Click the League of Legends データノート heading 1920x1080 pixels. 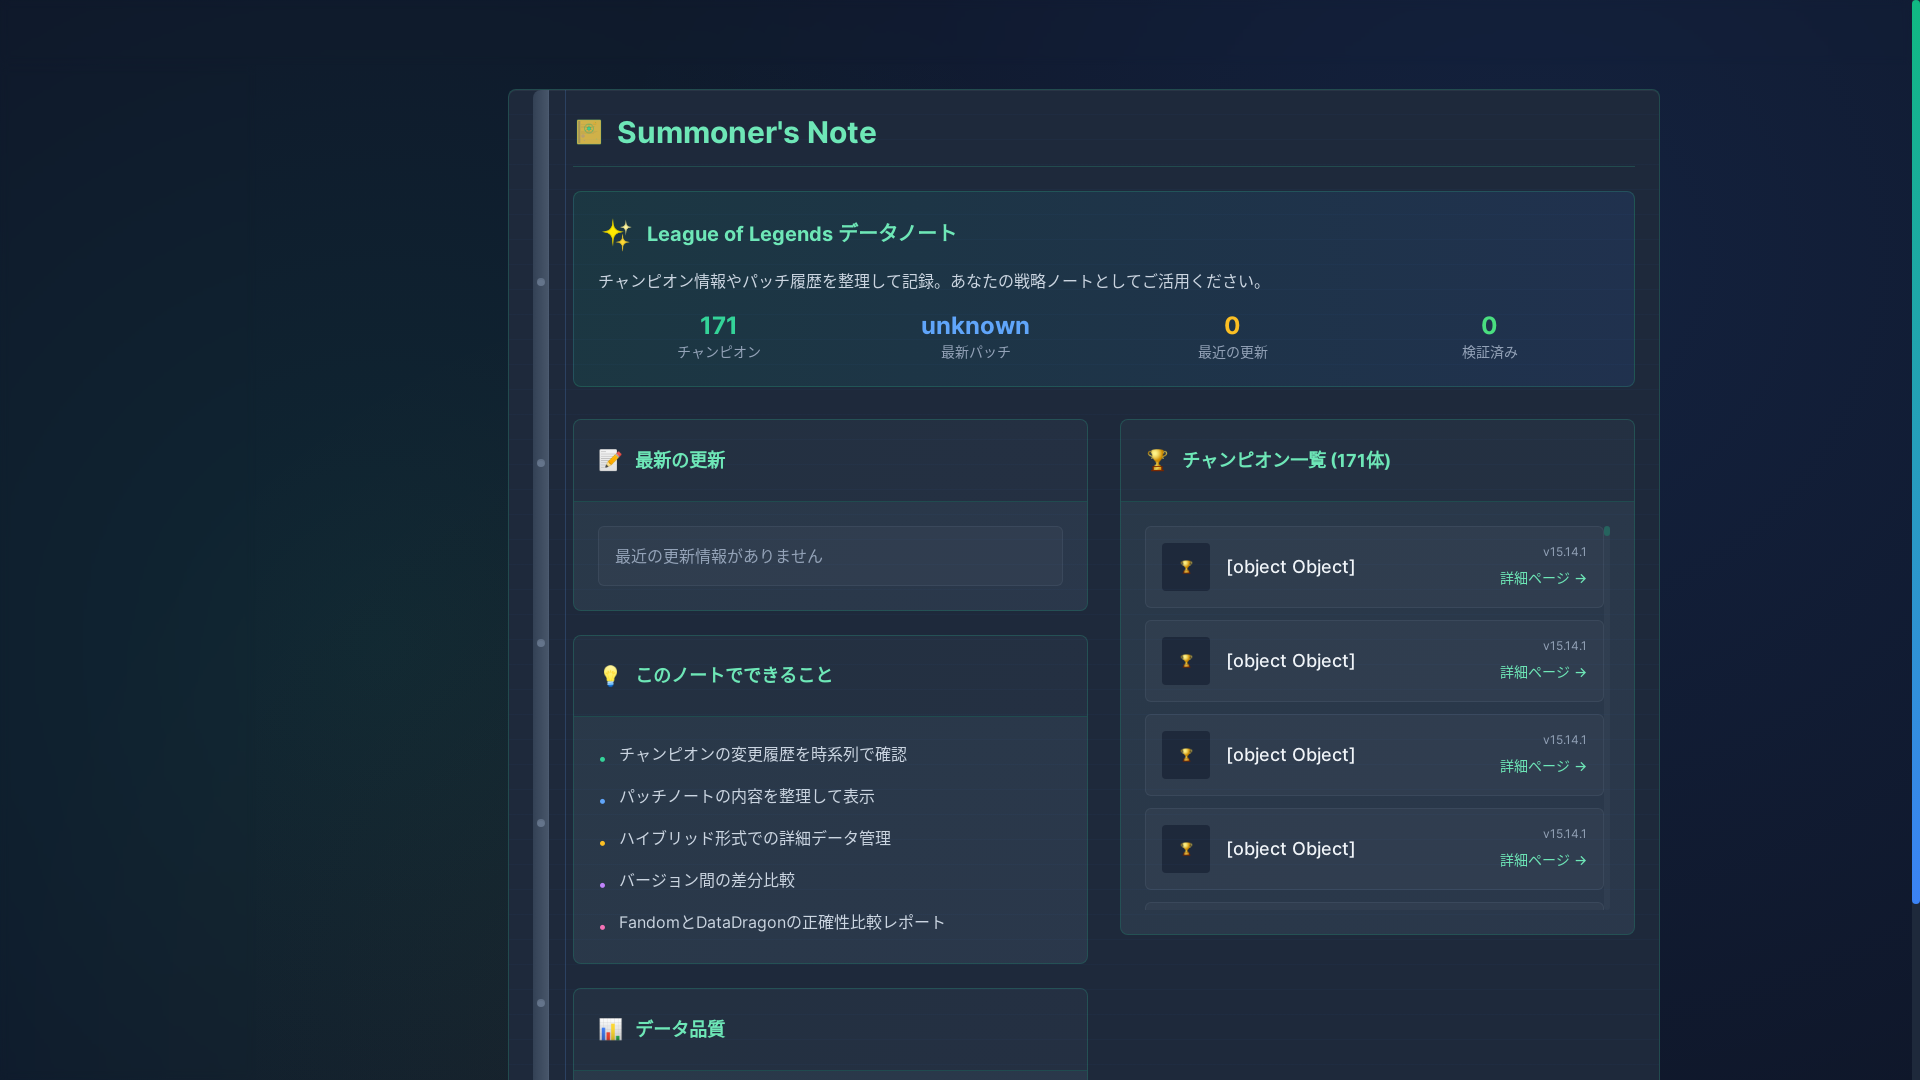[801, 234]
